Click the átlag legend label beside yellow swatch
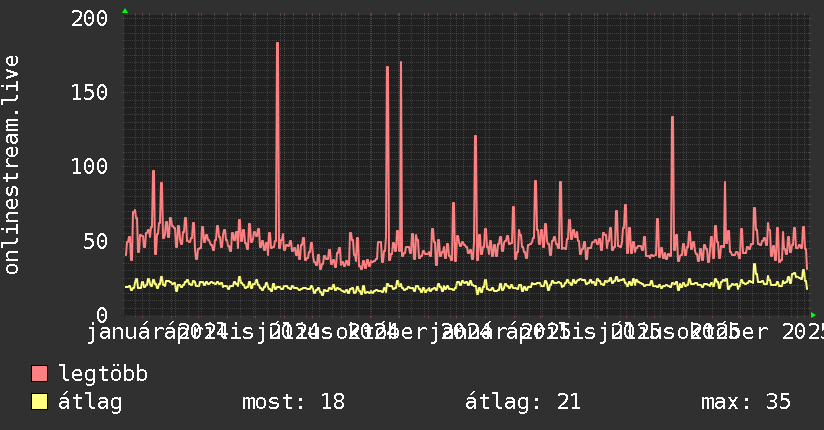824x430 pixels. click(x=90, y=402)
